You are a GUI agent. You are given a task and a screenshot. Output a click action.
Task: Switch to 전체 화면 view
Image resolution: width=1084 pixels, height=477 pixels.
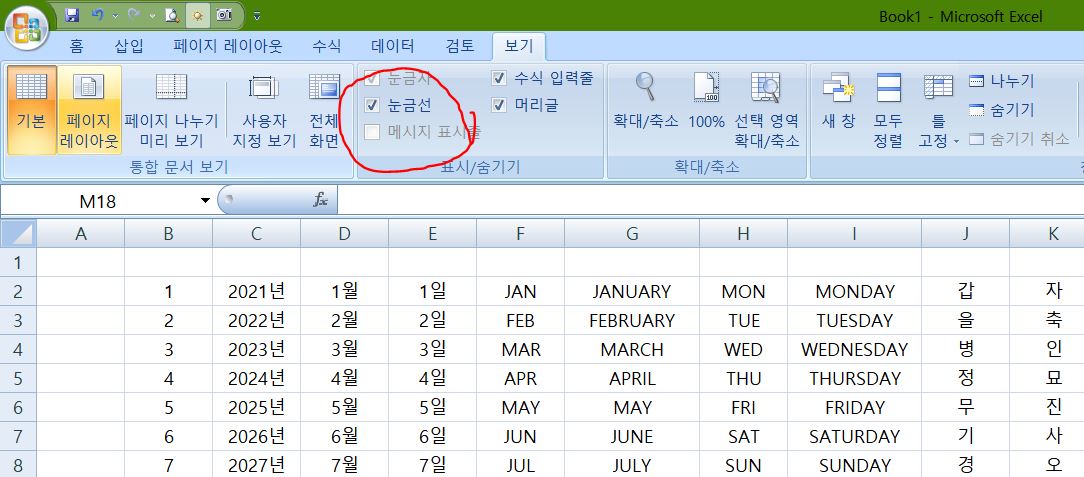pos(324,110)
